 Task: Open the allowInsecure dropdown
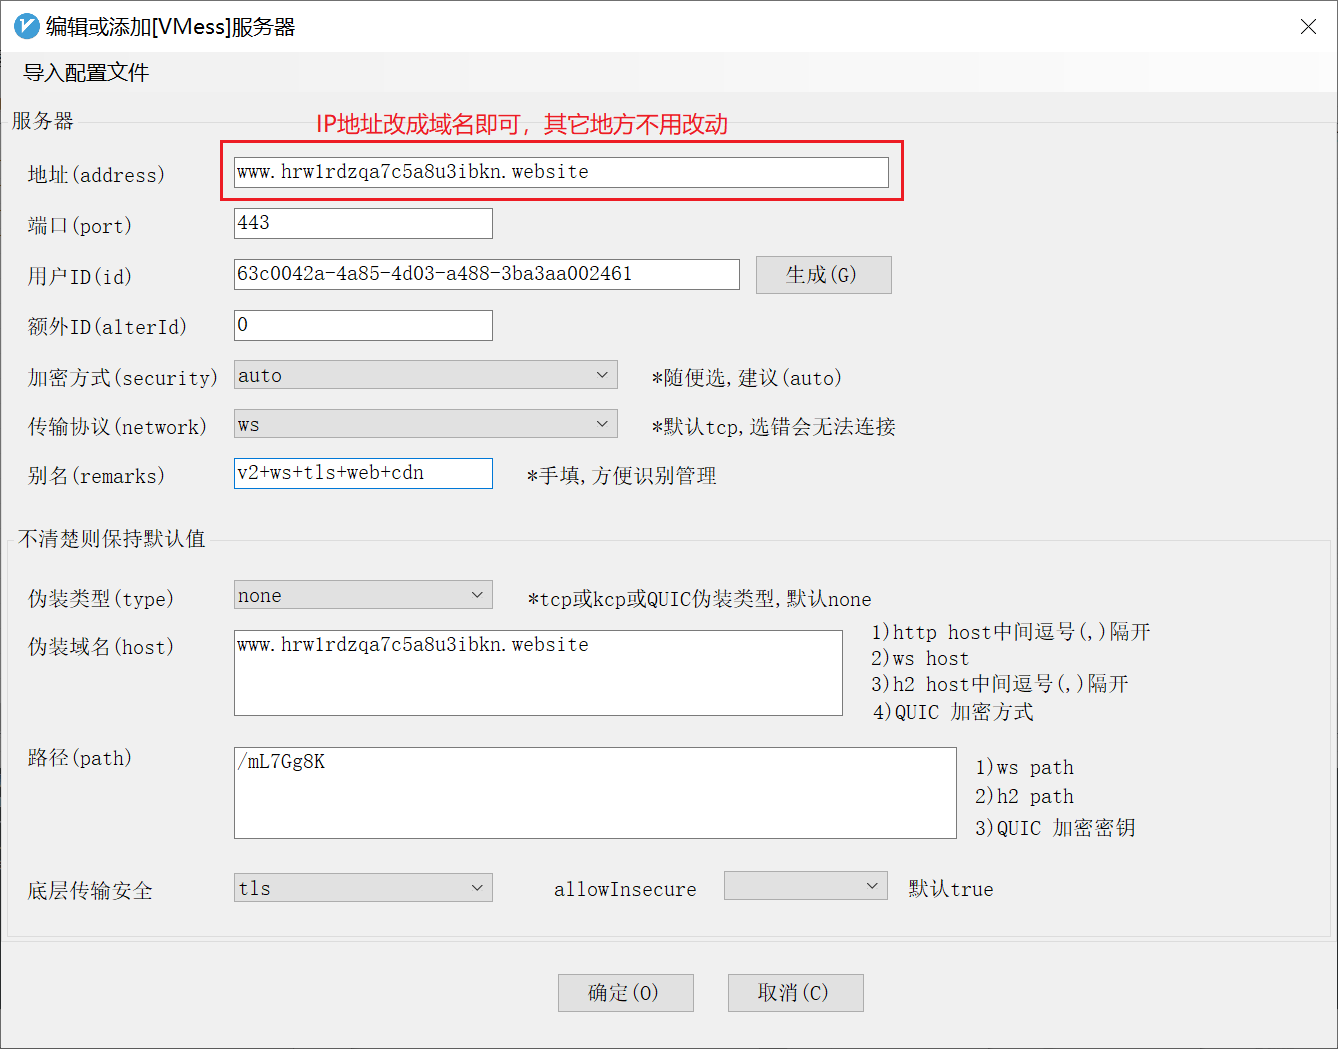[x=805, y=886]
